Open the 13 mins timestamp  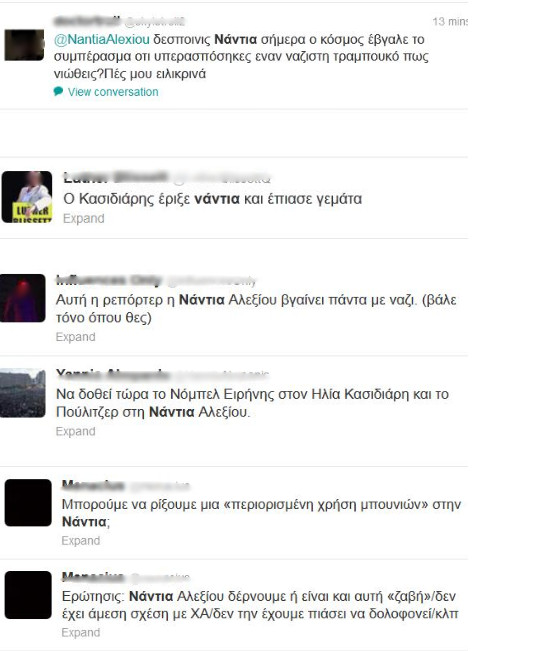point(450,22)
